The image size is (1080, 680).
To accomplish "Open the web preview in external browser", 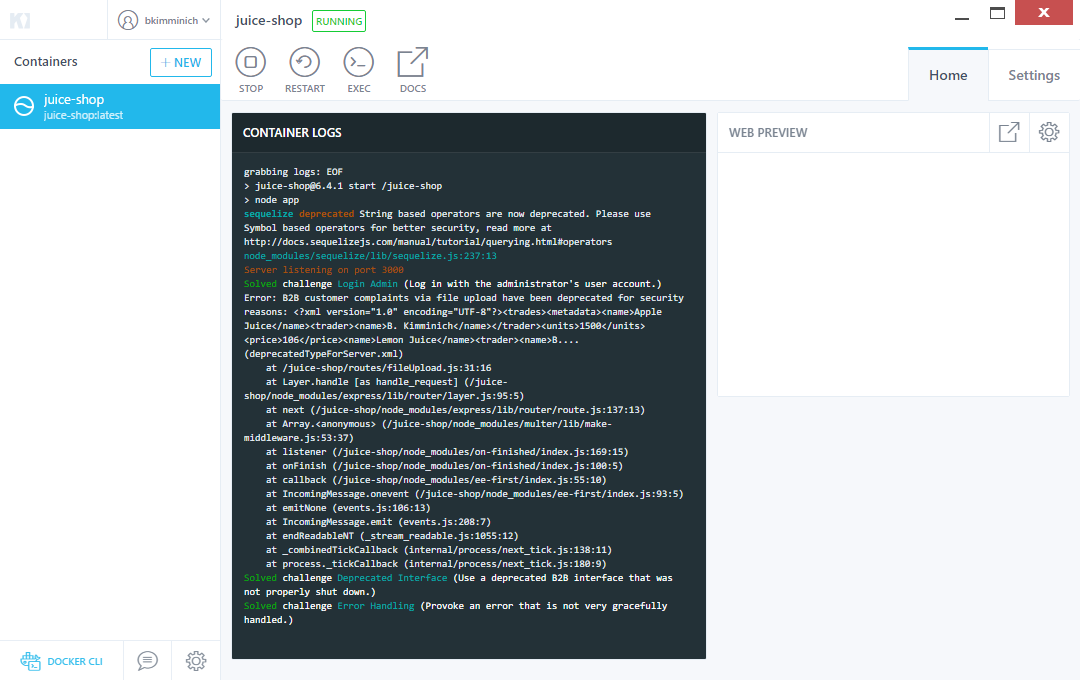I will [1010, 132].
